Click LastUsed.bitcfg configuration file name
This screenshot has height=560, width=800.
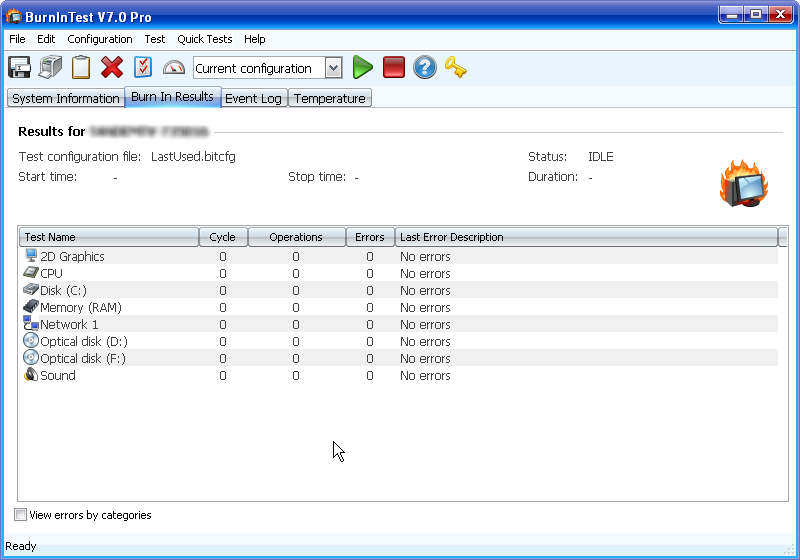tap(193, 157)
